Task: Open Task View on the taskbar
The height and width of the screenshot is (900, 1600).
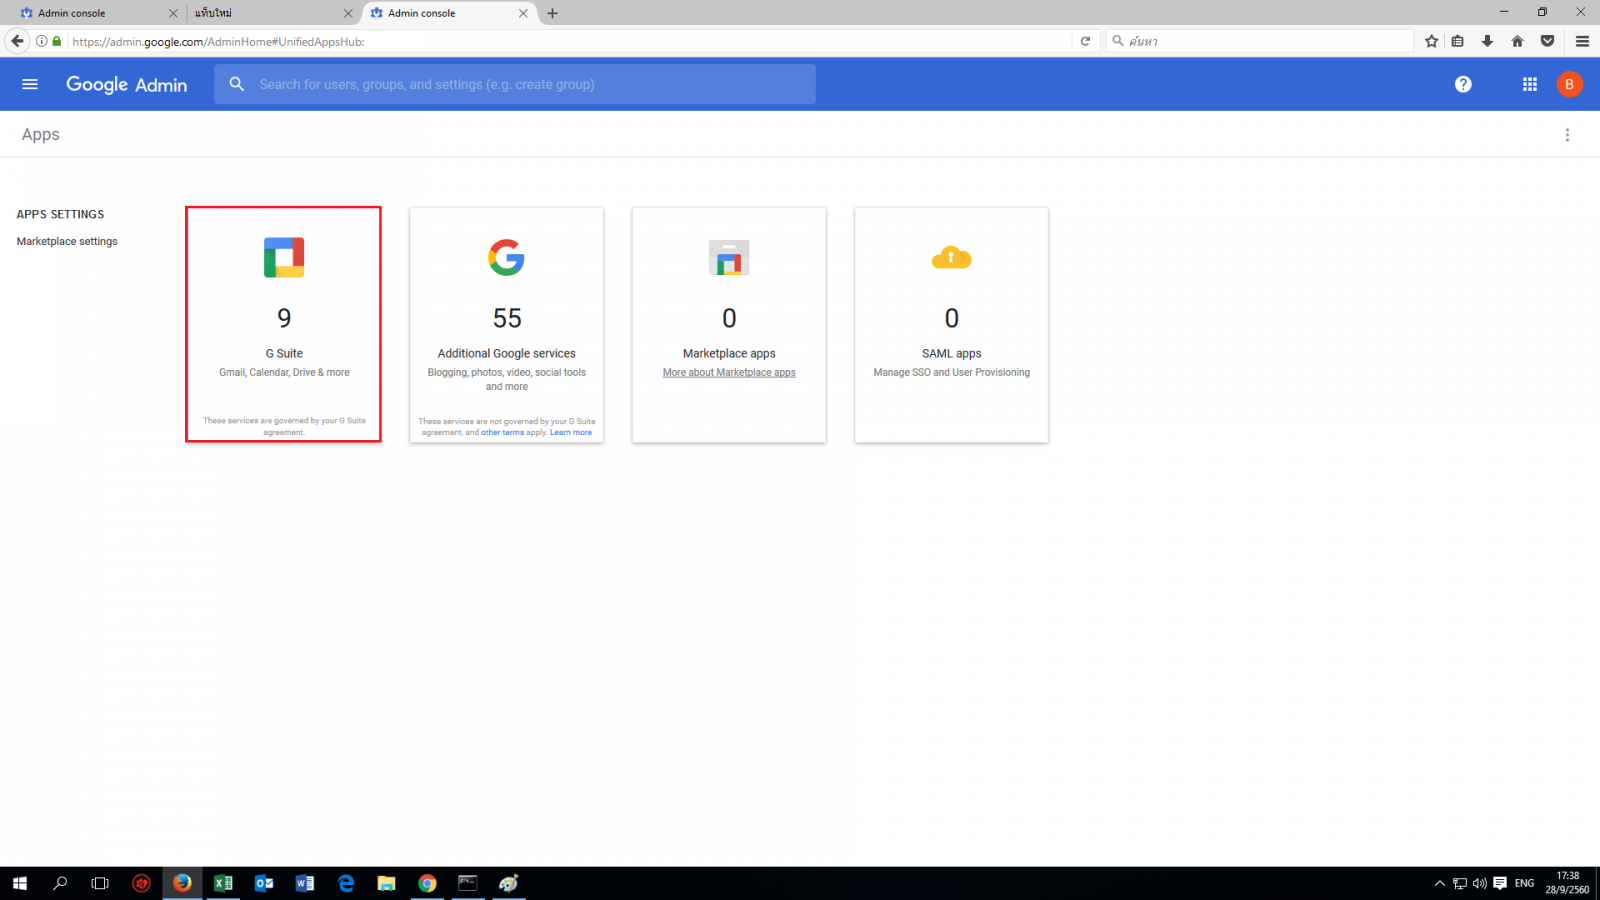Action: tap(100, 883)
